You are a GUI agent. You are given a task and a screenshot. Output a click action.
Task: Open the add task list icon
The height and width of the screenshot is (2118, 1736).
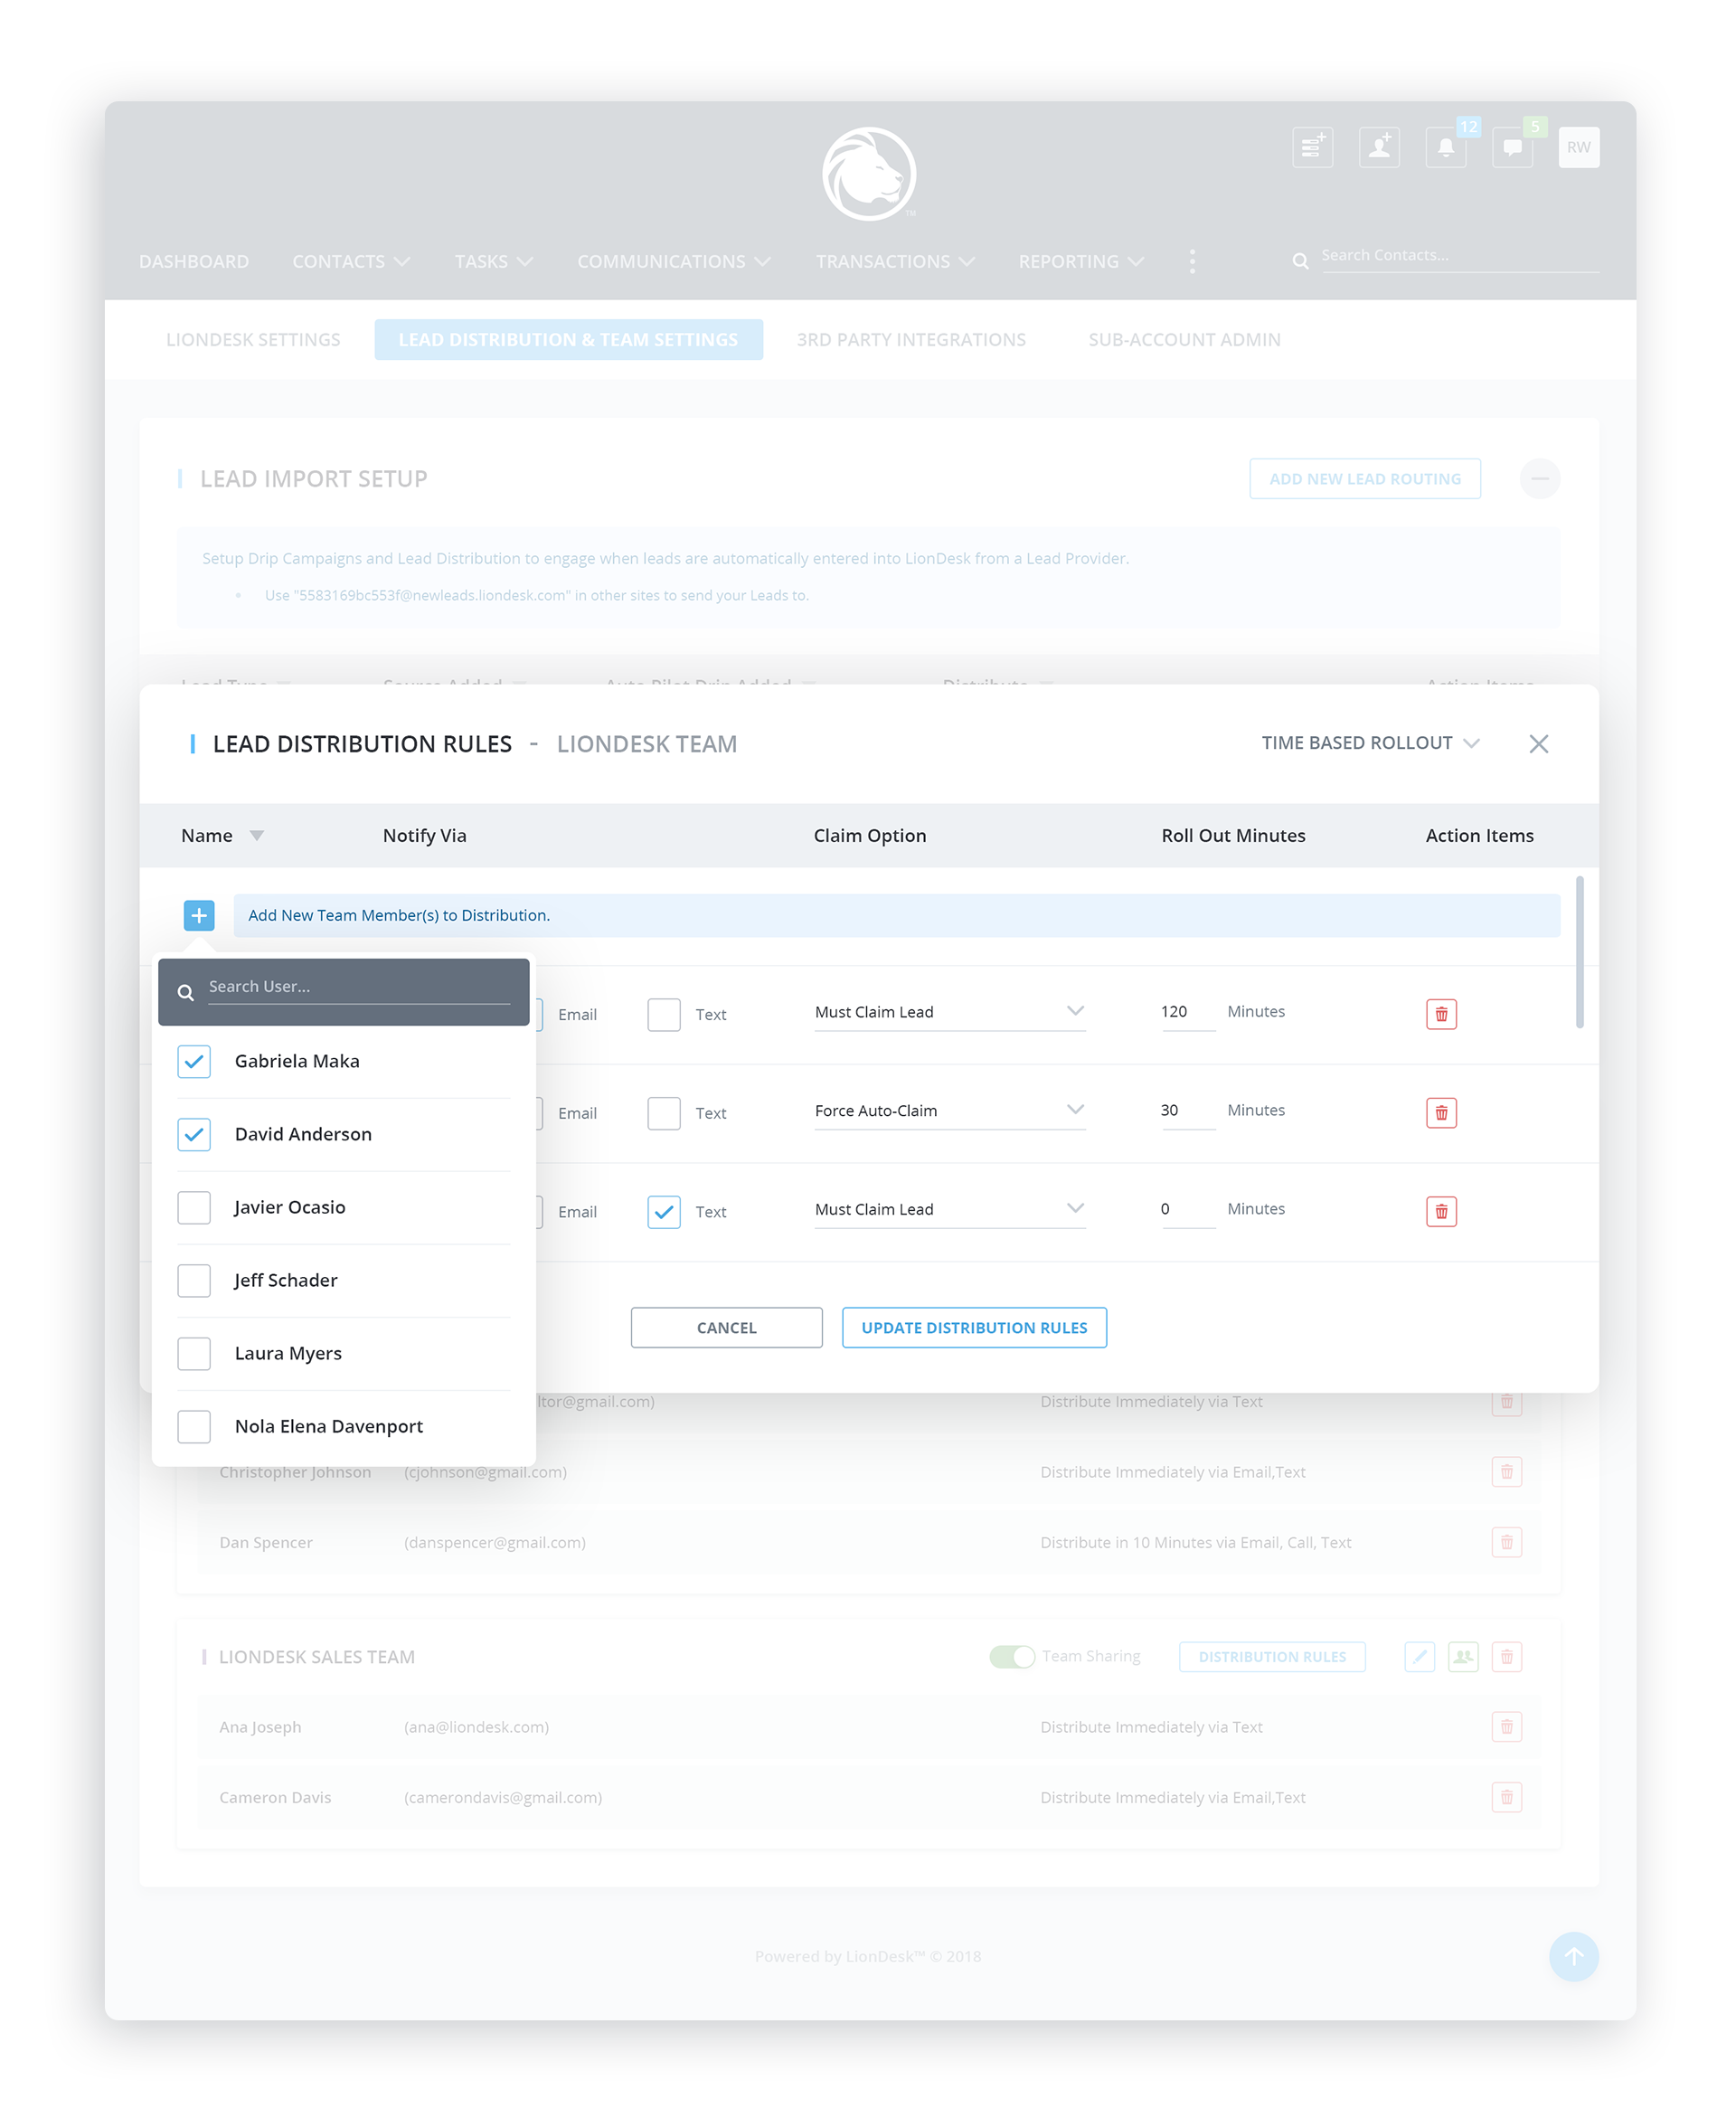pos(1312,147)
